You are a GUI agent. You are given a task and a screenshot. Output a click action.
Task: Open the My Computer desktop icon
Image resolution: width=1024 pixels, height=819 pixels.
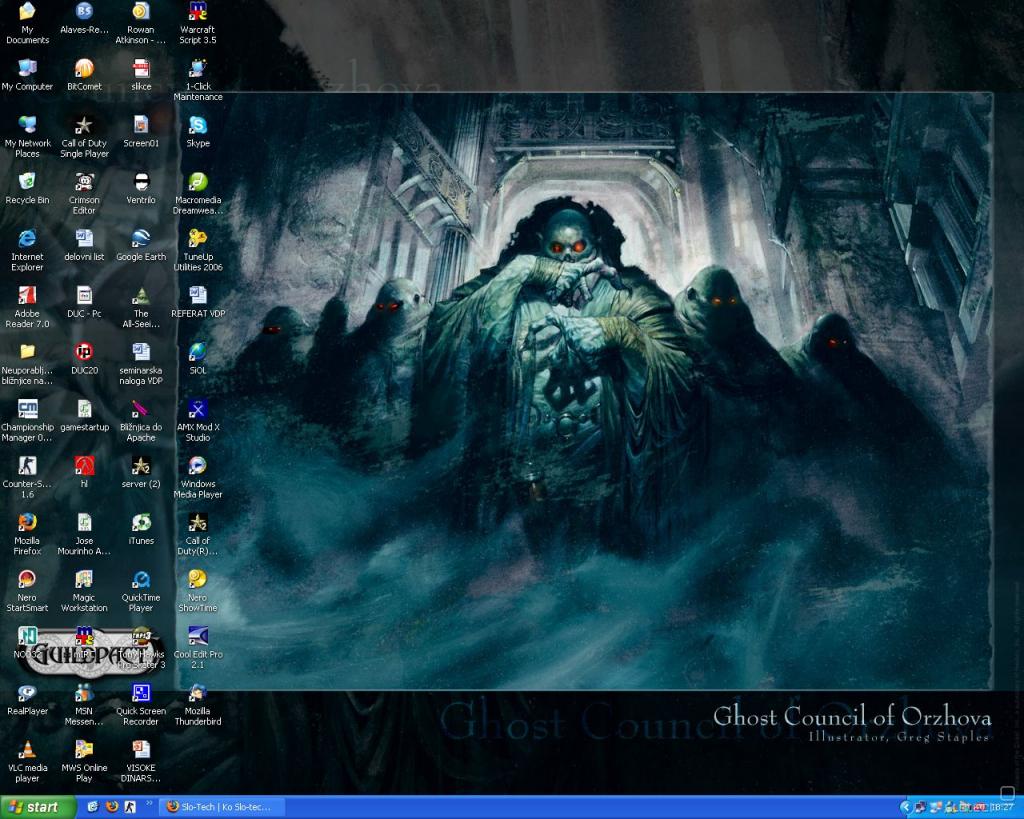coord(27,74)
